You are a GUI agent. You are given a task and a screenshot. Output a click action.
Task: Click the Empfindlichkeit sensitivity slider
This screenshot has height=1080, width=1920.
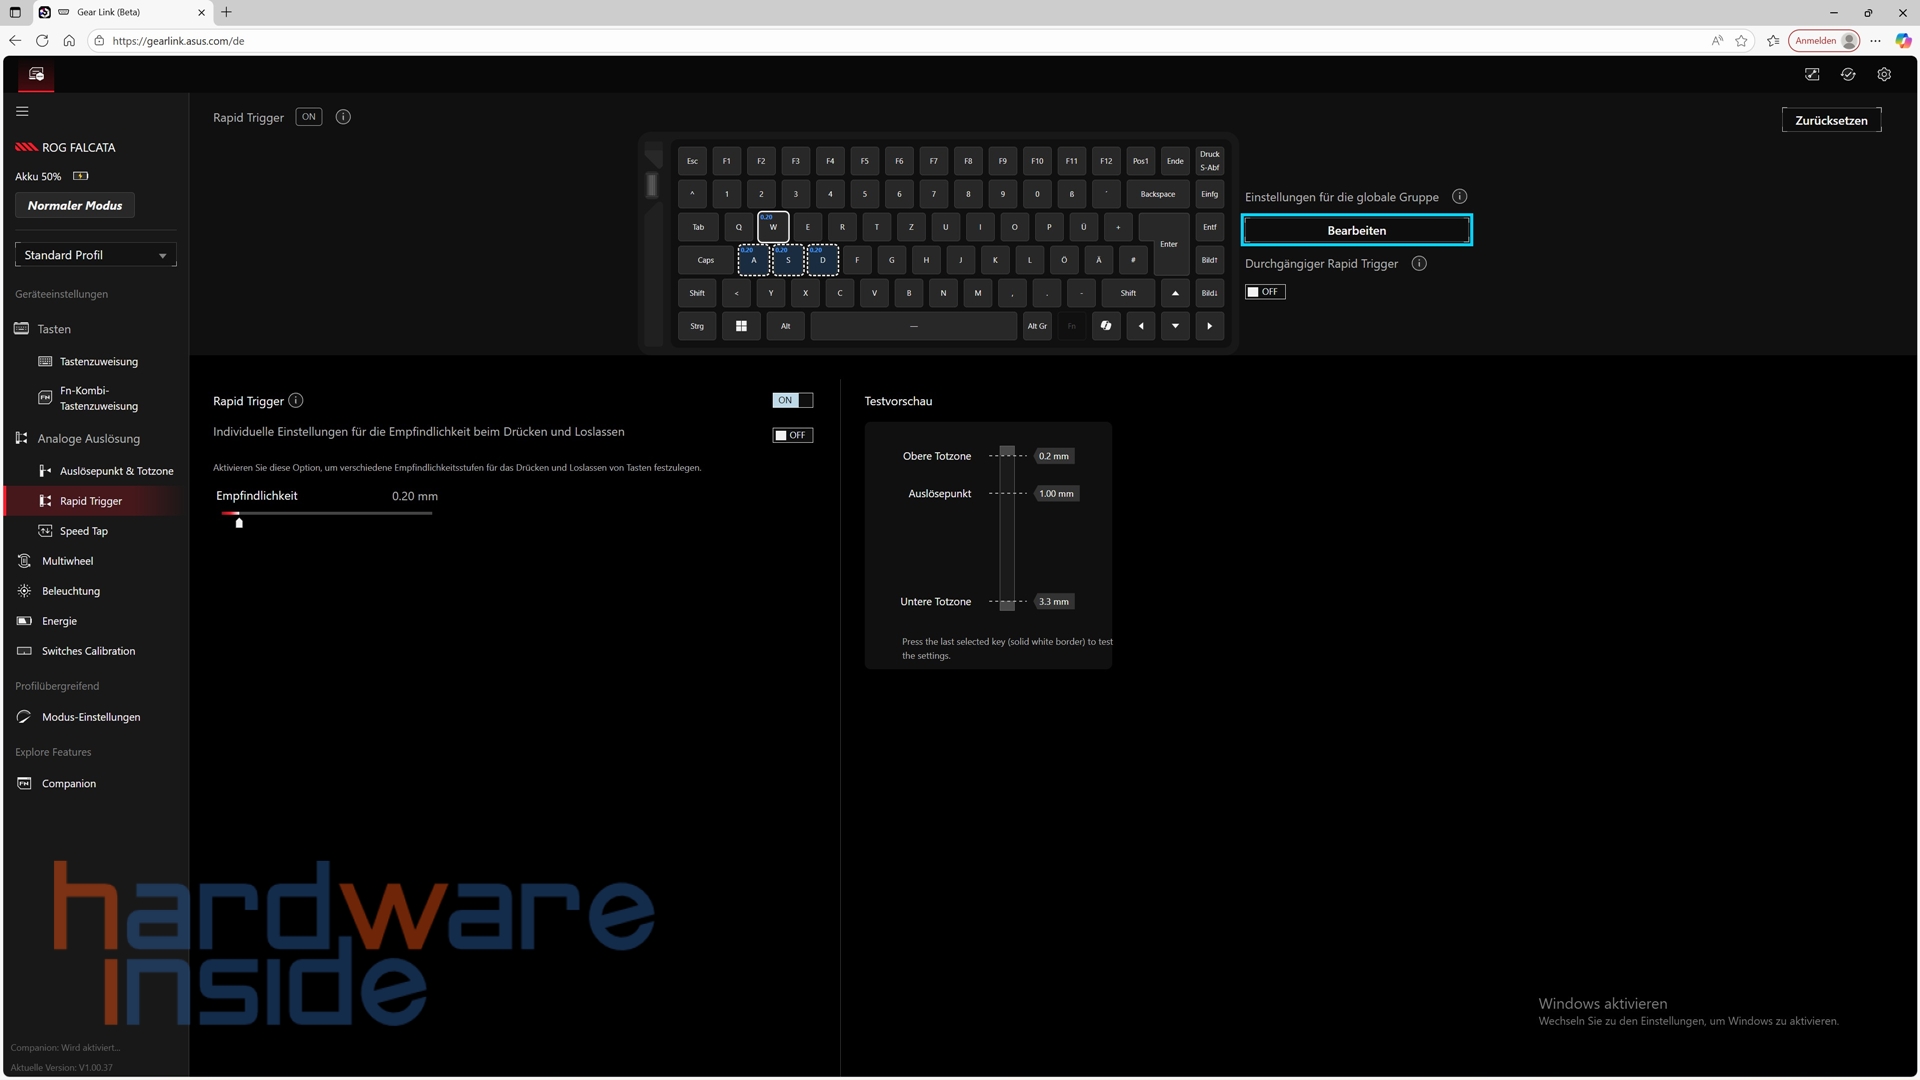pos(326,514)
